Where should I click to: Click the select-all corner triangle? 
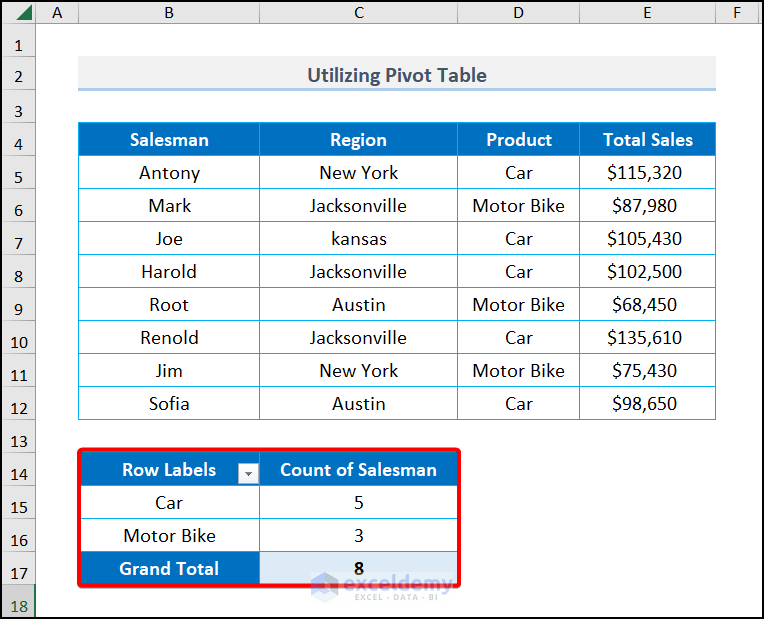pyautogui.click(x=18, y=13)
